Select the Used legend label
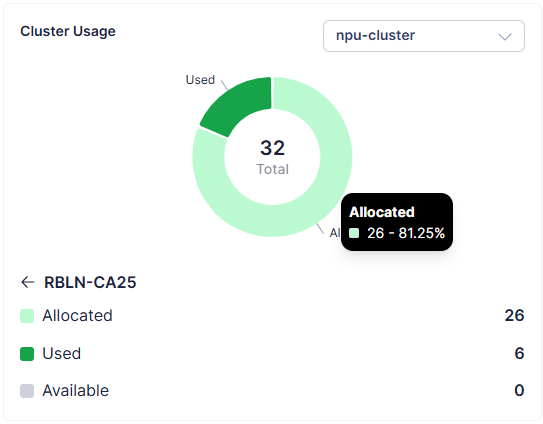Image resolution: width=543 pixels, height=424 pixels. coord(62,353)
